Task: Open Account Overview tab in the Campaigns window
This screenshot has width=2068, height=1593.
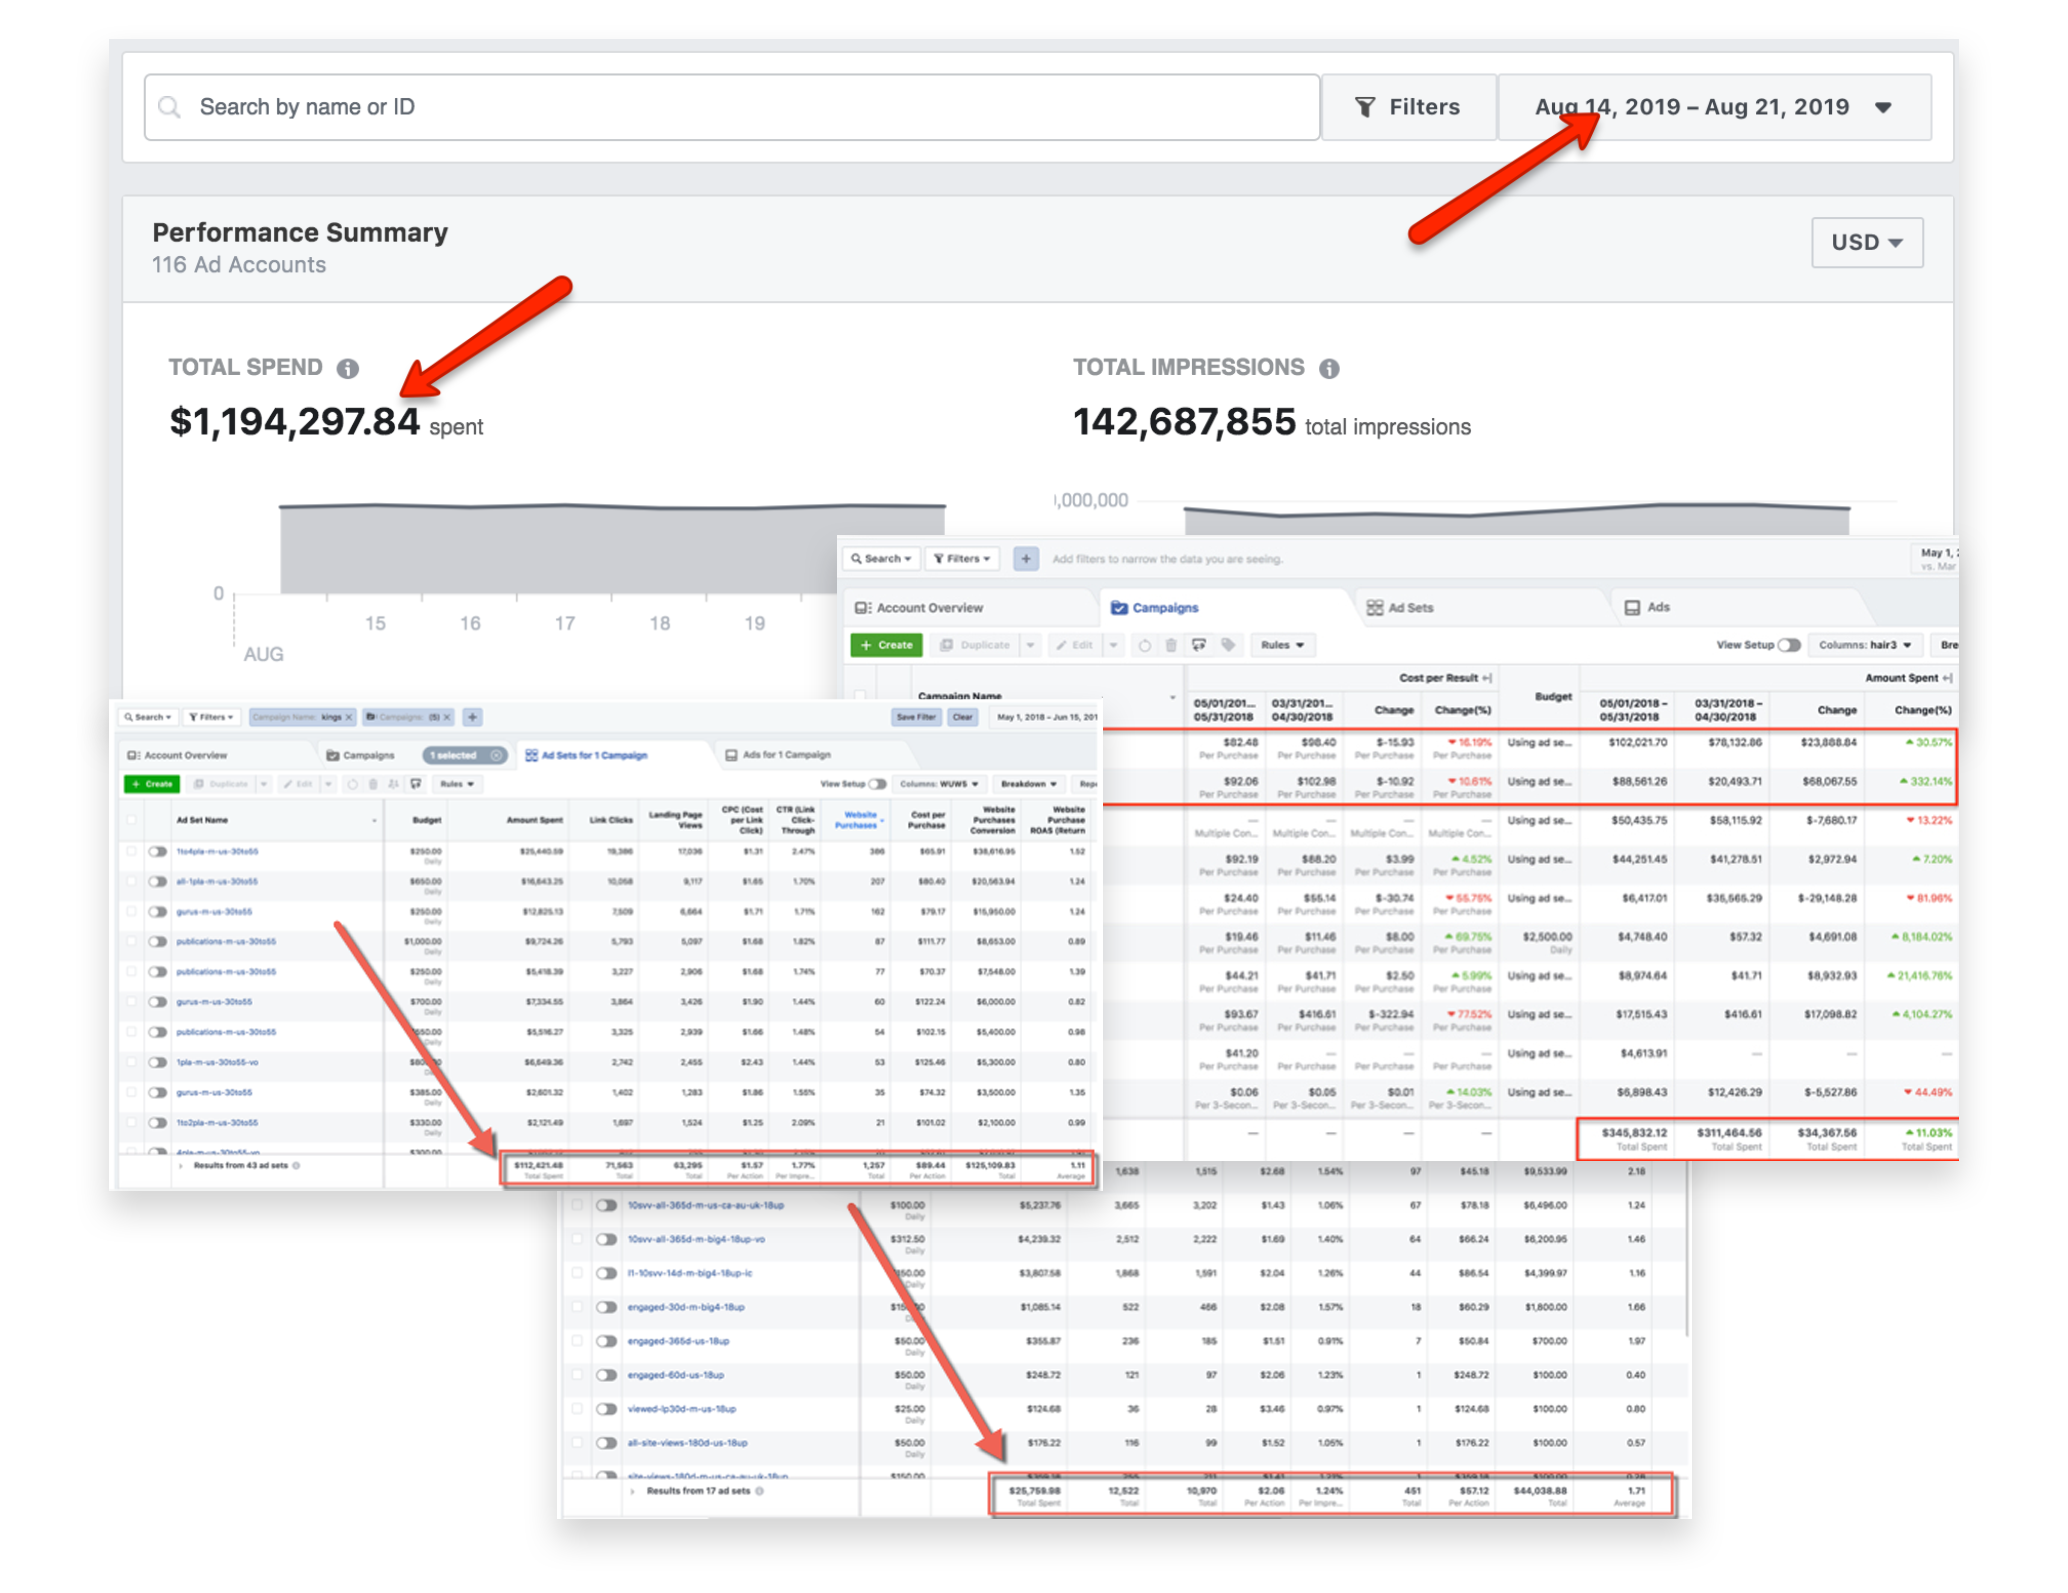Action: coord(919,608)
